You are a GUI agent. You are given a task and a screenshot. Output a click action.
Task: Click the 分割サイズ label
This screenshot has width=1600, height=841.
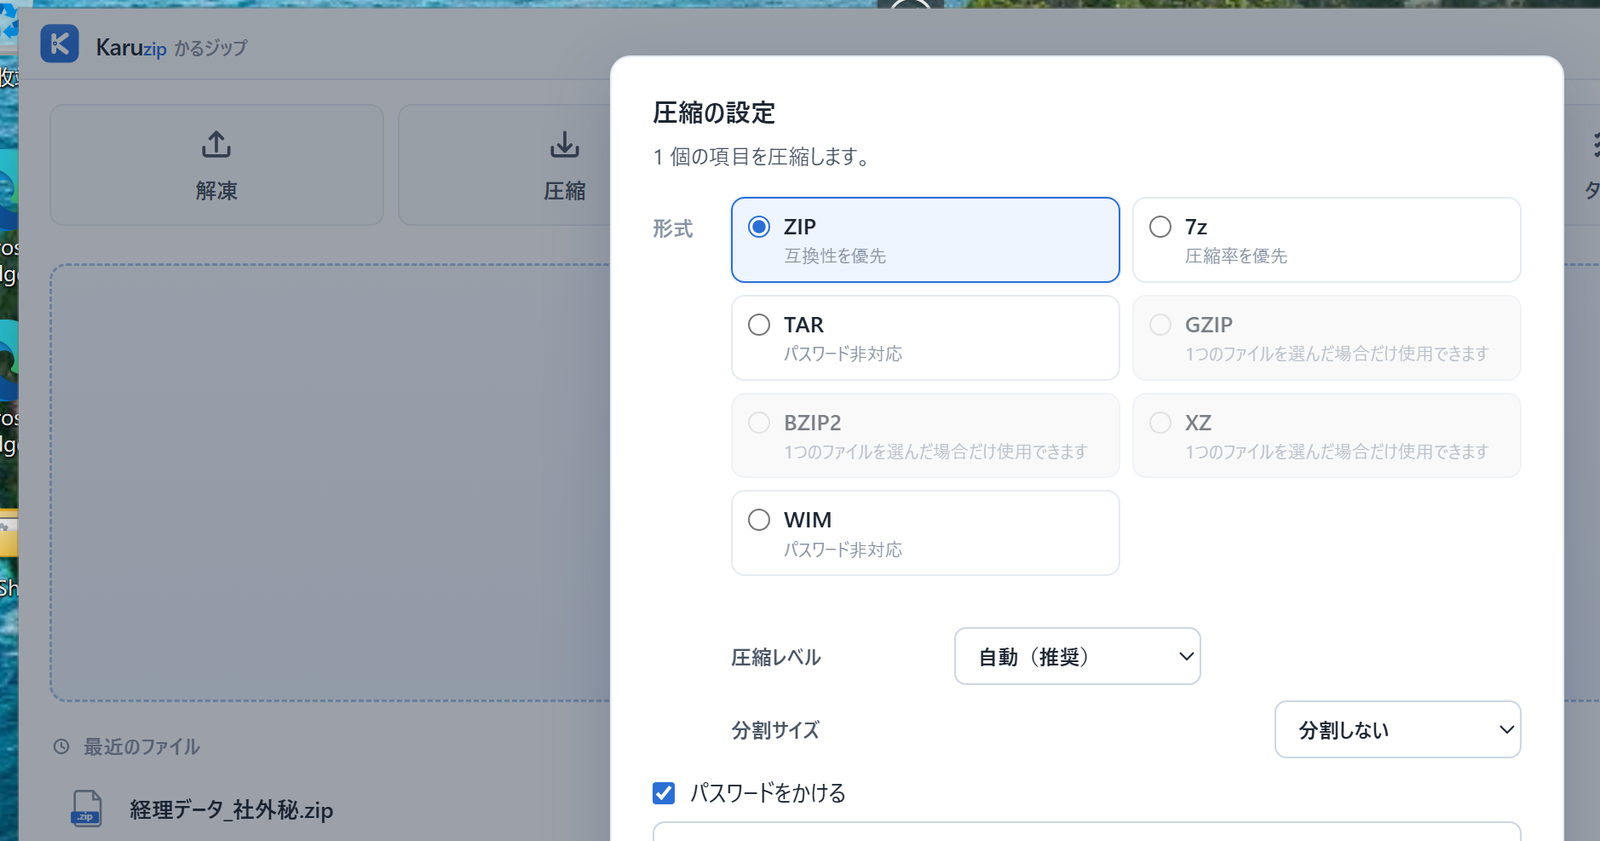point(776,730)
